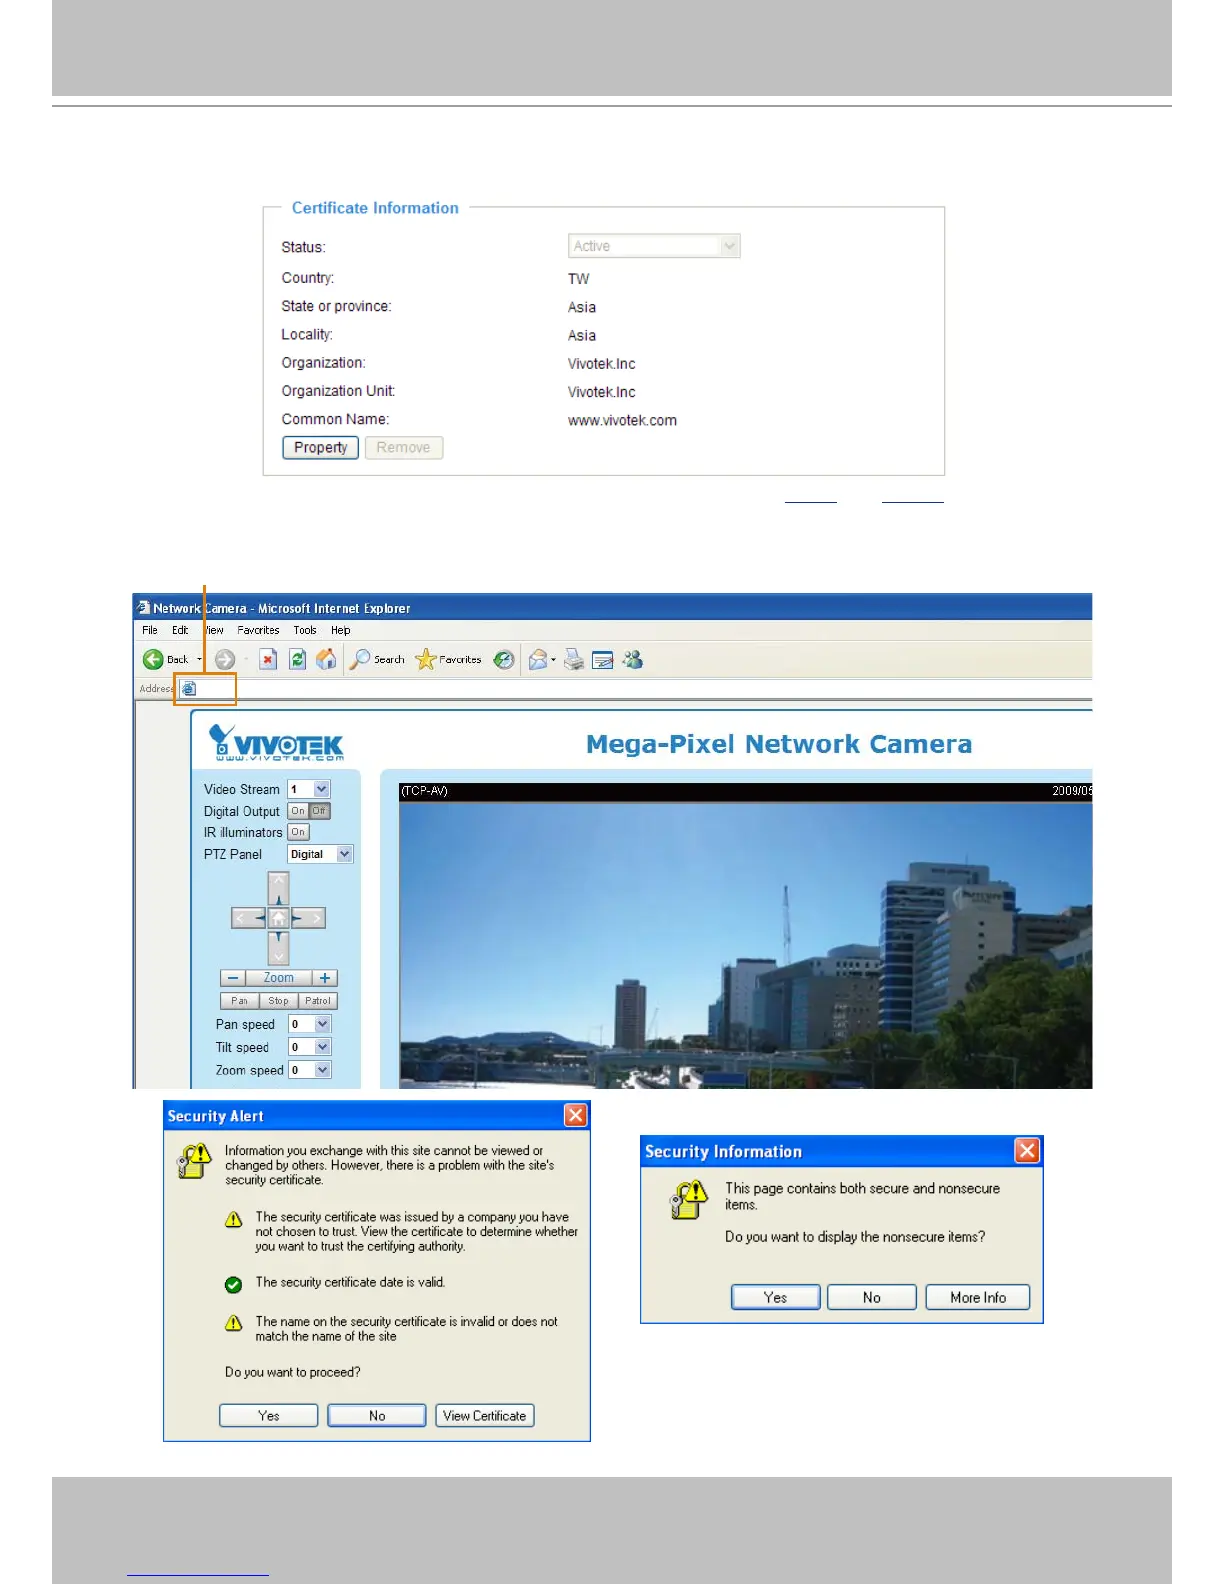This screenshot has height=1584, width=1224.
Task: Pan camera left with PTZ arrow
Action: tap(248, 918)
